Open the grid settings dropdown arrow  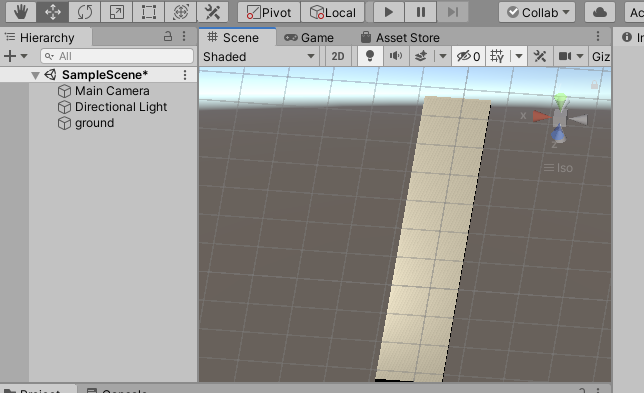(x=519, y=56)
